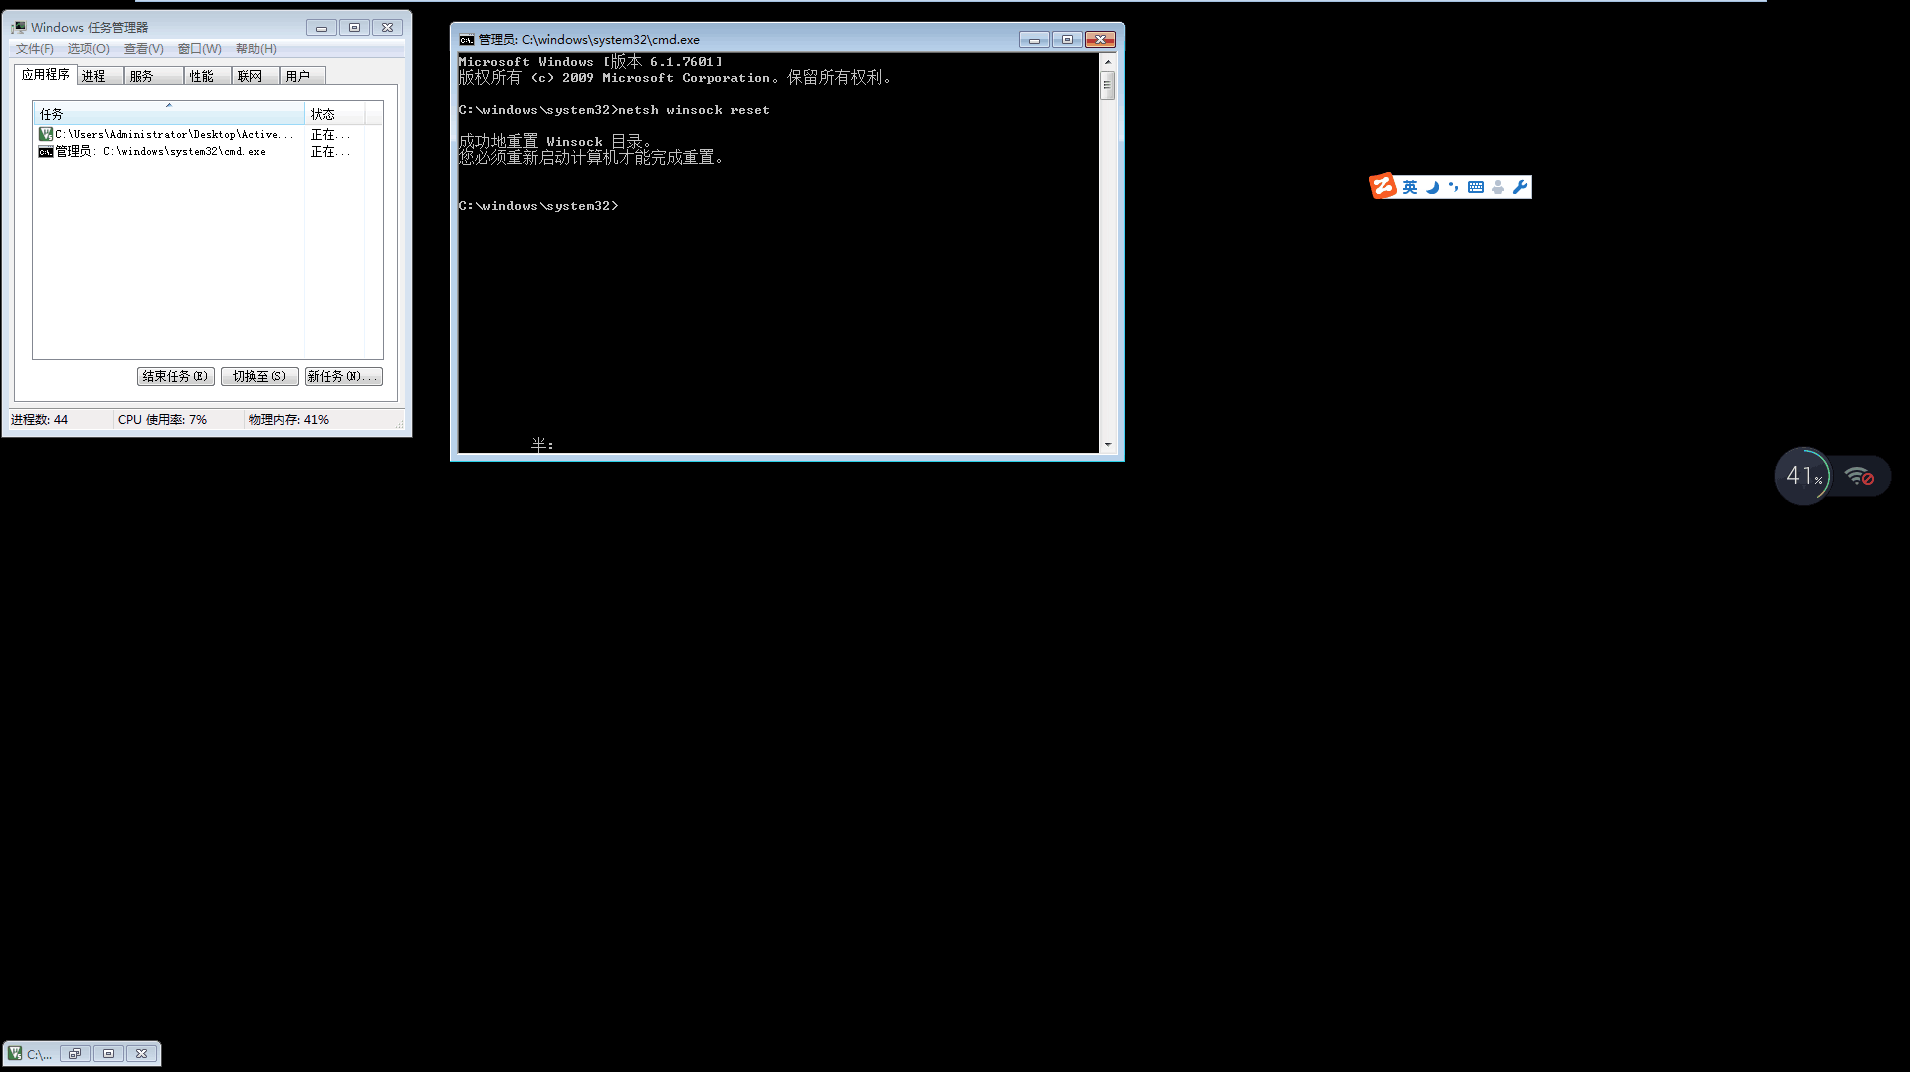Minimize the cmd.exe window
1910x1072 pixels.
1034,40
